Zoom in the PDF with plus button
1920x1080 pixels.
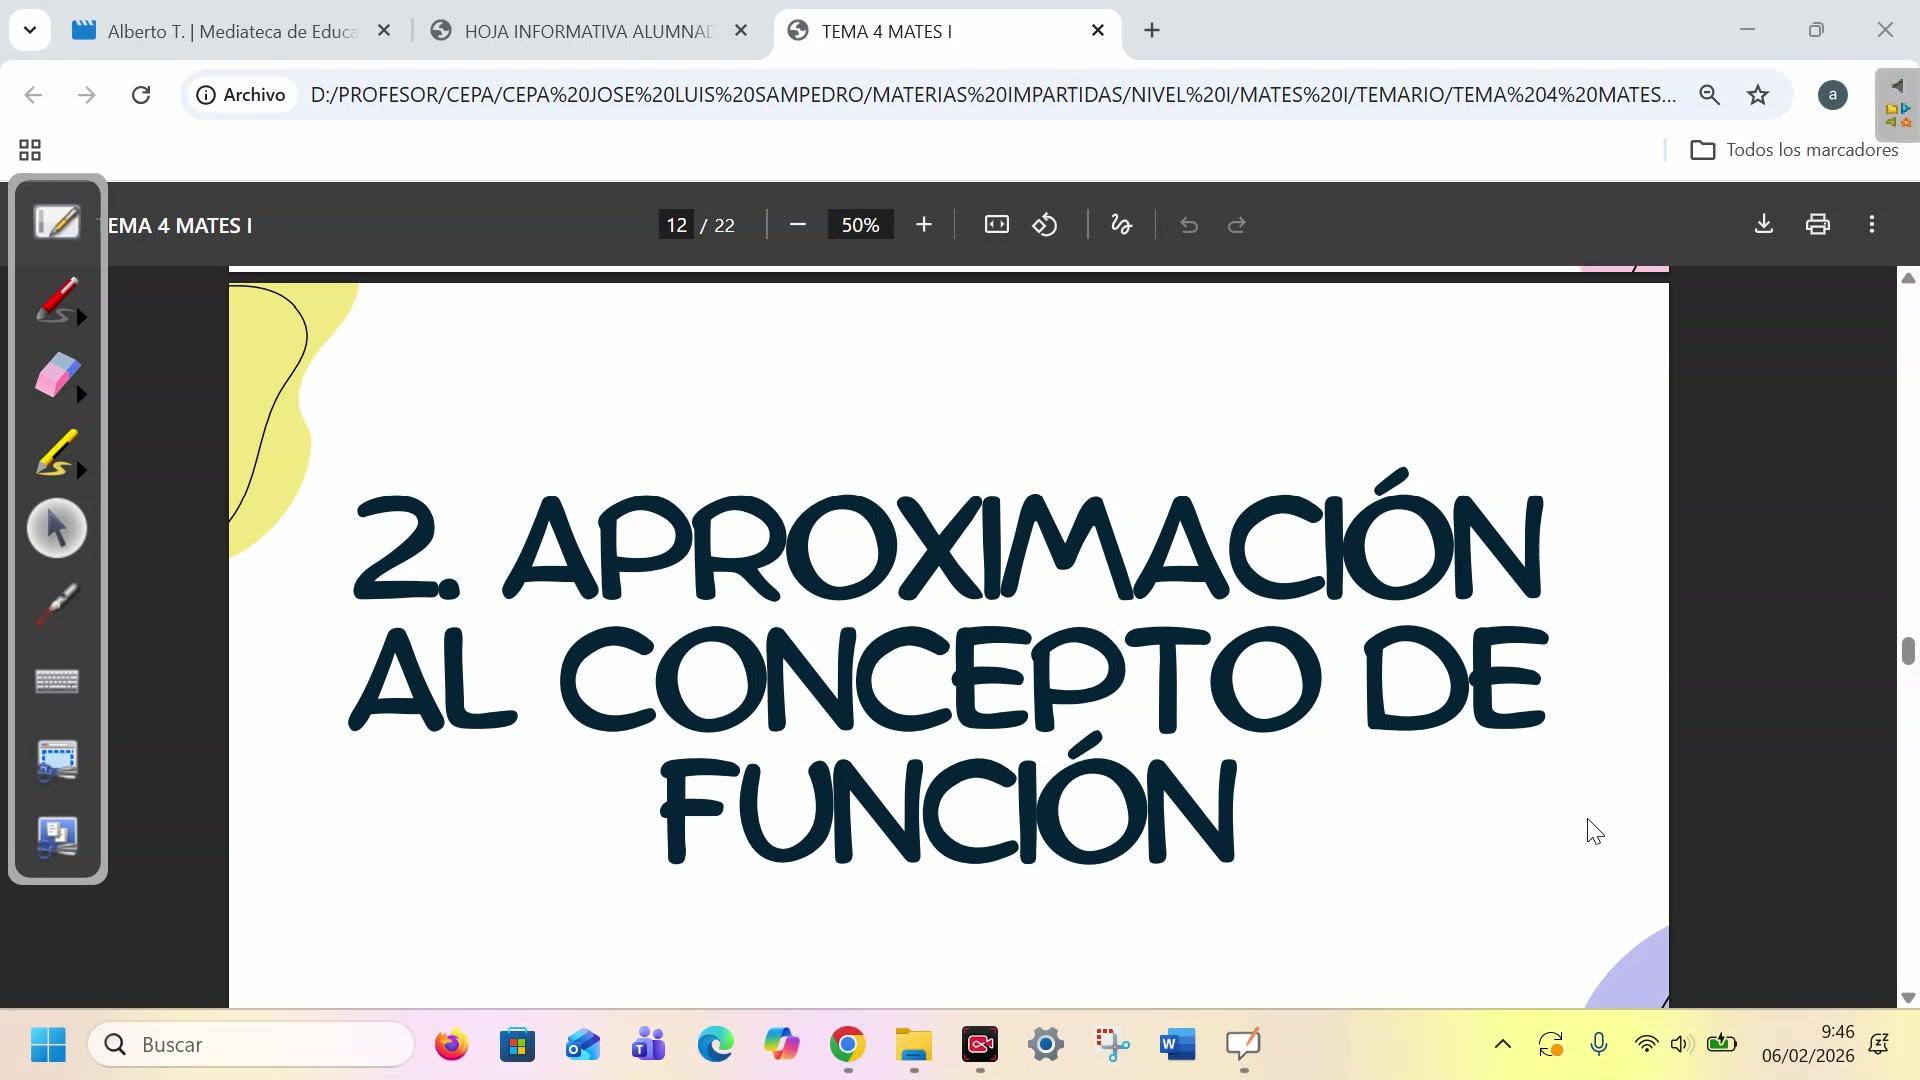click(x=924, y=225)
